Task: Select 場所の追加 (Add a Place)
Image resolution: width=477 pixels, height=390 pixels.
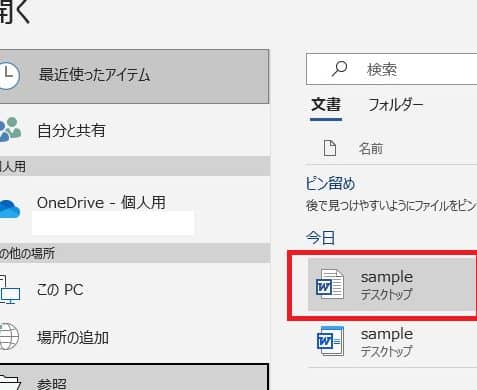Action: pos(134,337)
